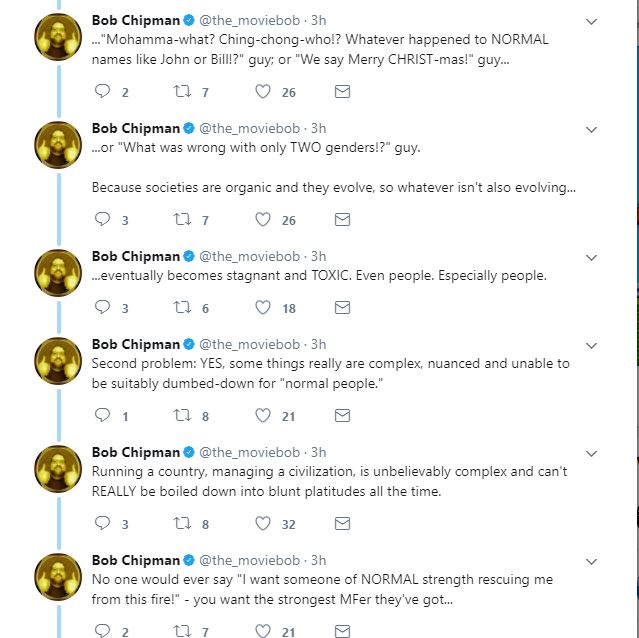Expand the chevron menu on the "Second problem" tweet

tap(591, 346)
